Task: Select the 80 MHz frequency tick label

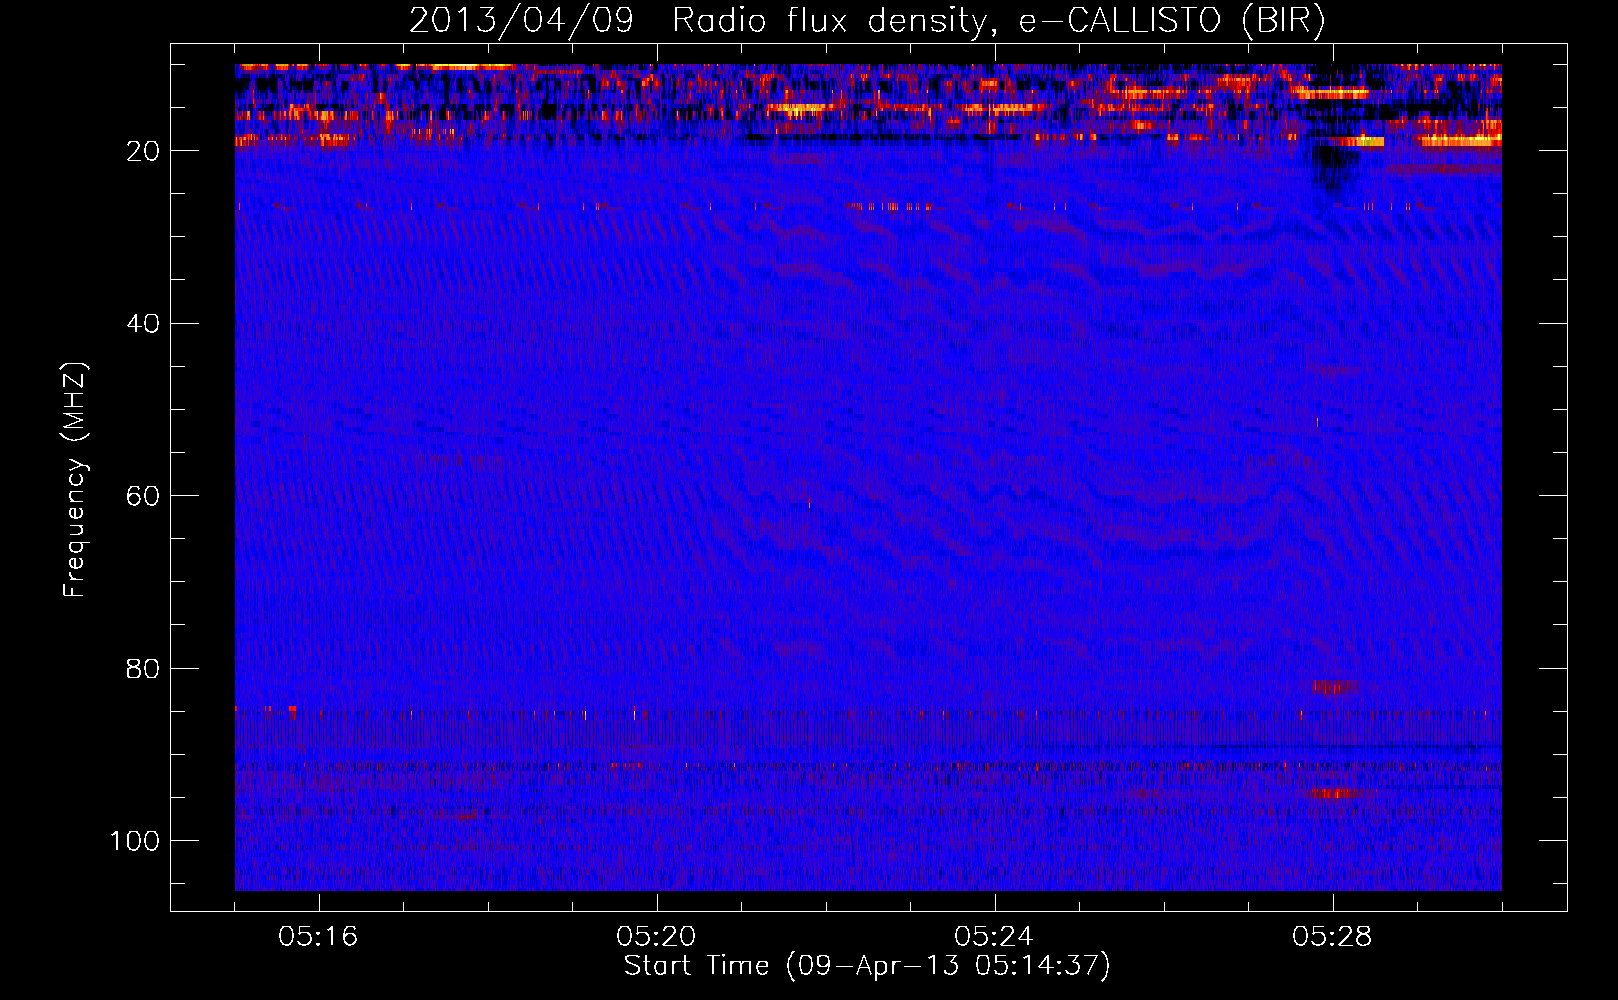Action: (x=143, y=668)
